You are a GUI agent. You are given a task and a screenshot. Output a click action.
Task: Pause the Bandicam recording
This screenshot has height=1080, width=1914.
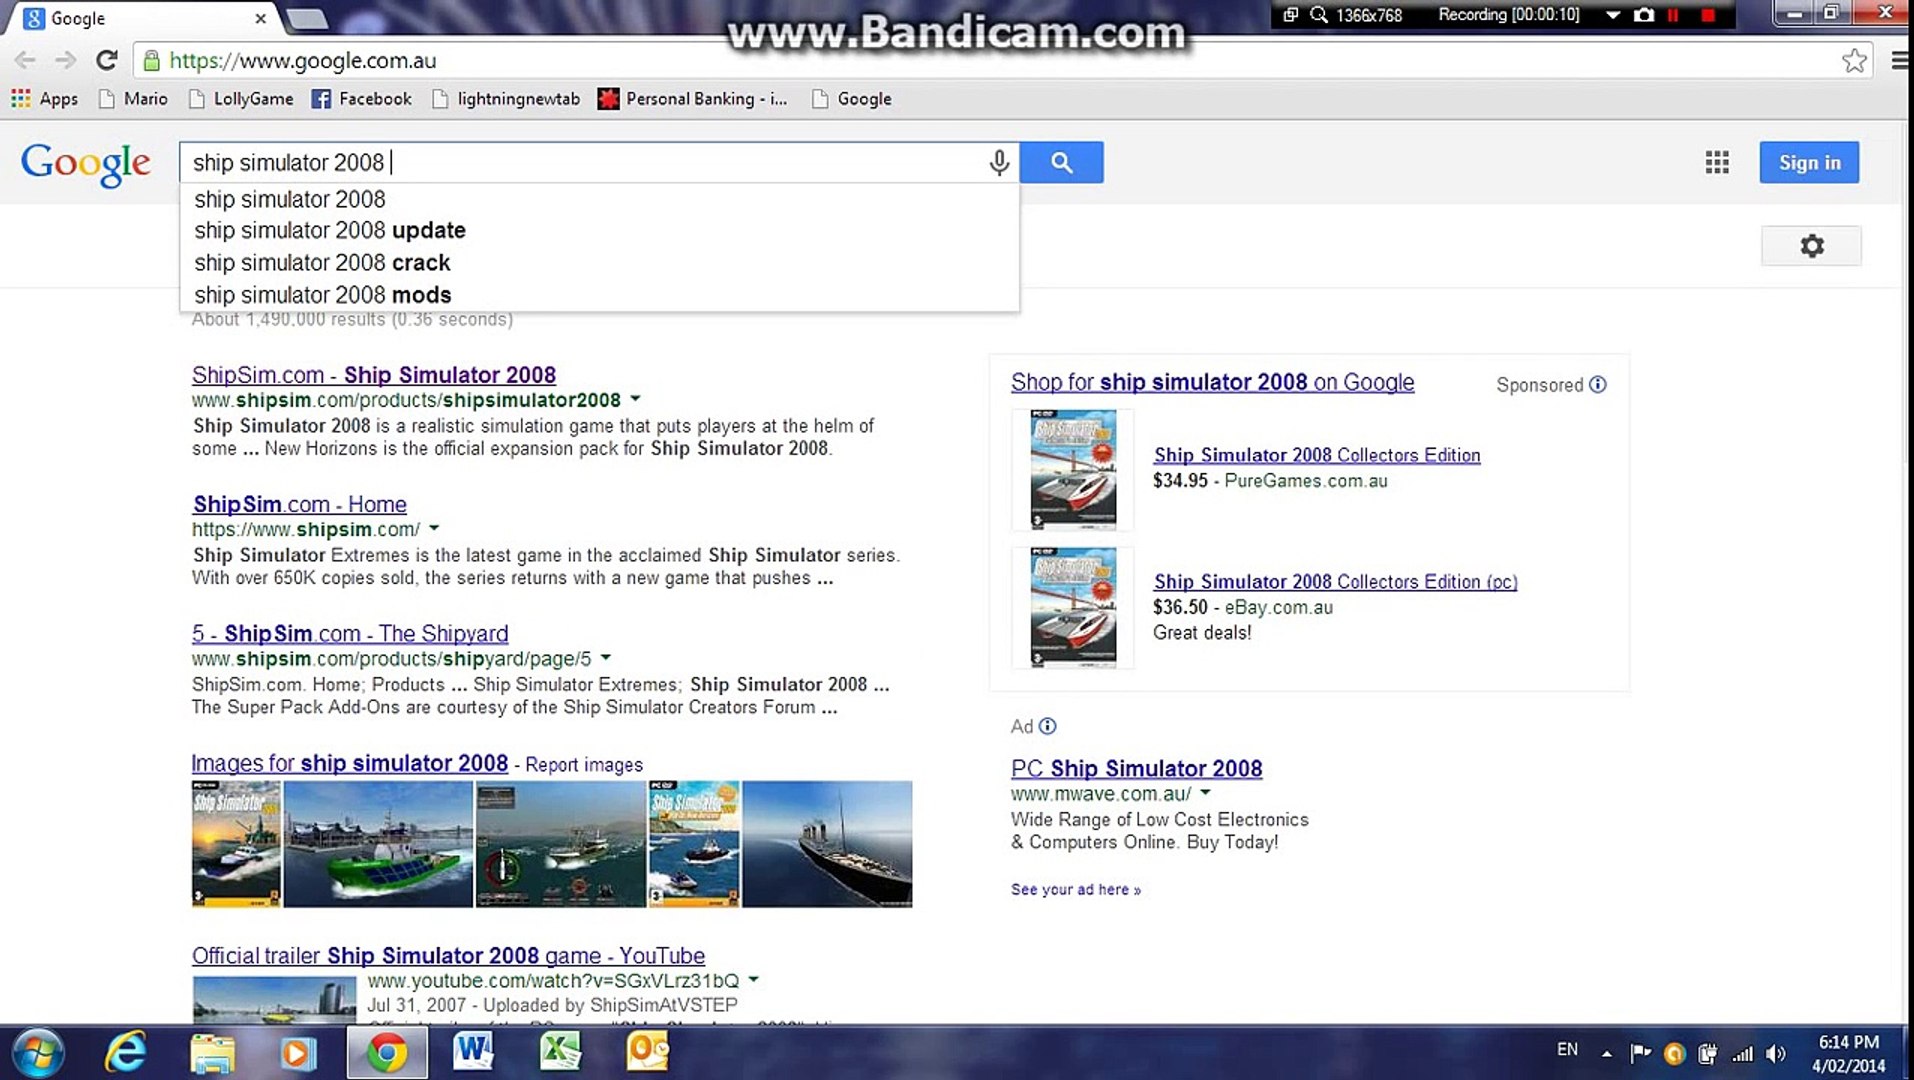click(1673, 15)
